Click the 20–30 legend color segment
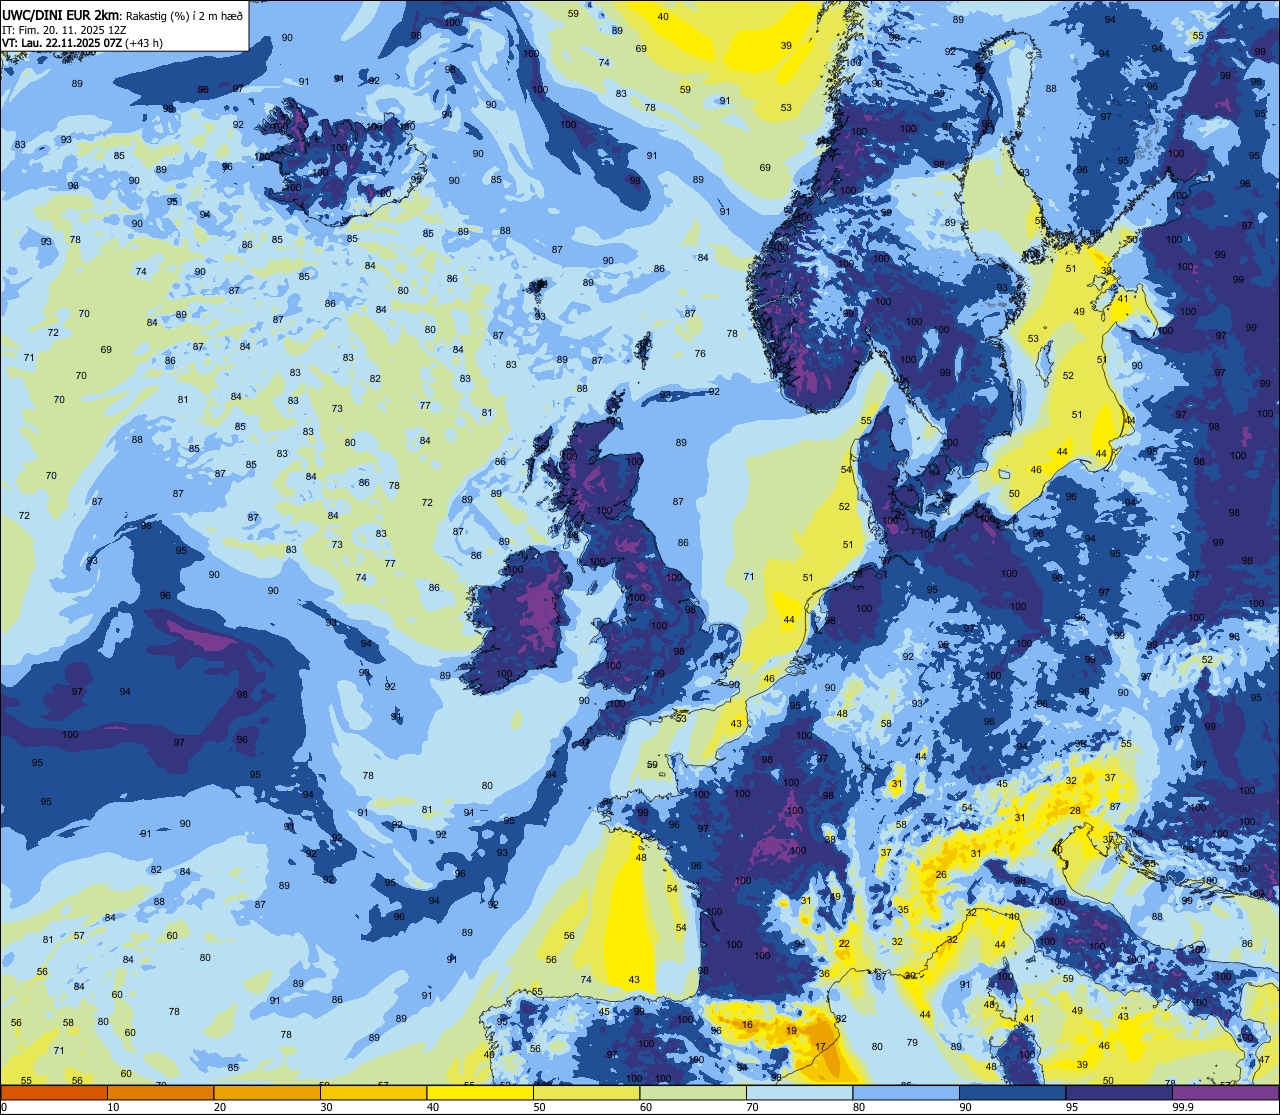Image resolution: width=1280 pixels, height=1115 pixels. click(x=267, y=1093)
